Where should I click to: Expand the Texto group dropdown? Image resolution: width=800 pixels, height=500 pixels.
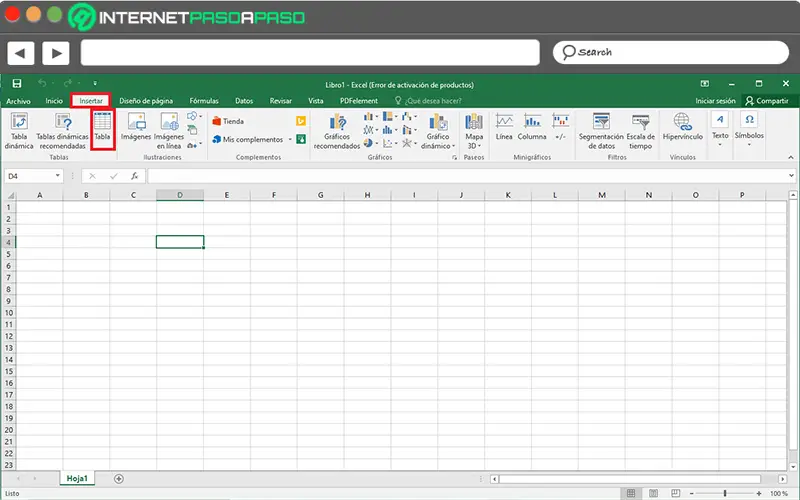(x=720, y=145)
